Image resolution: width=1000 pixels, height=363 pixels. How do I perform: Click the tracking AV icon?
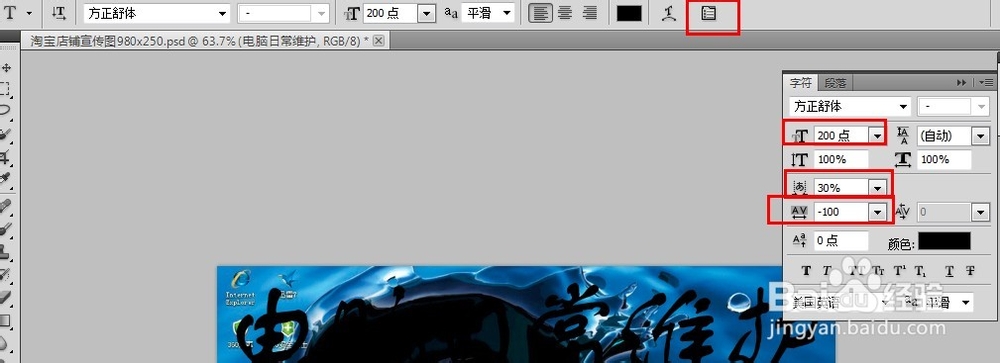(x=800, y=212)
